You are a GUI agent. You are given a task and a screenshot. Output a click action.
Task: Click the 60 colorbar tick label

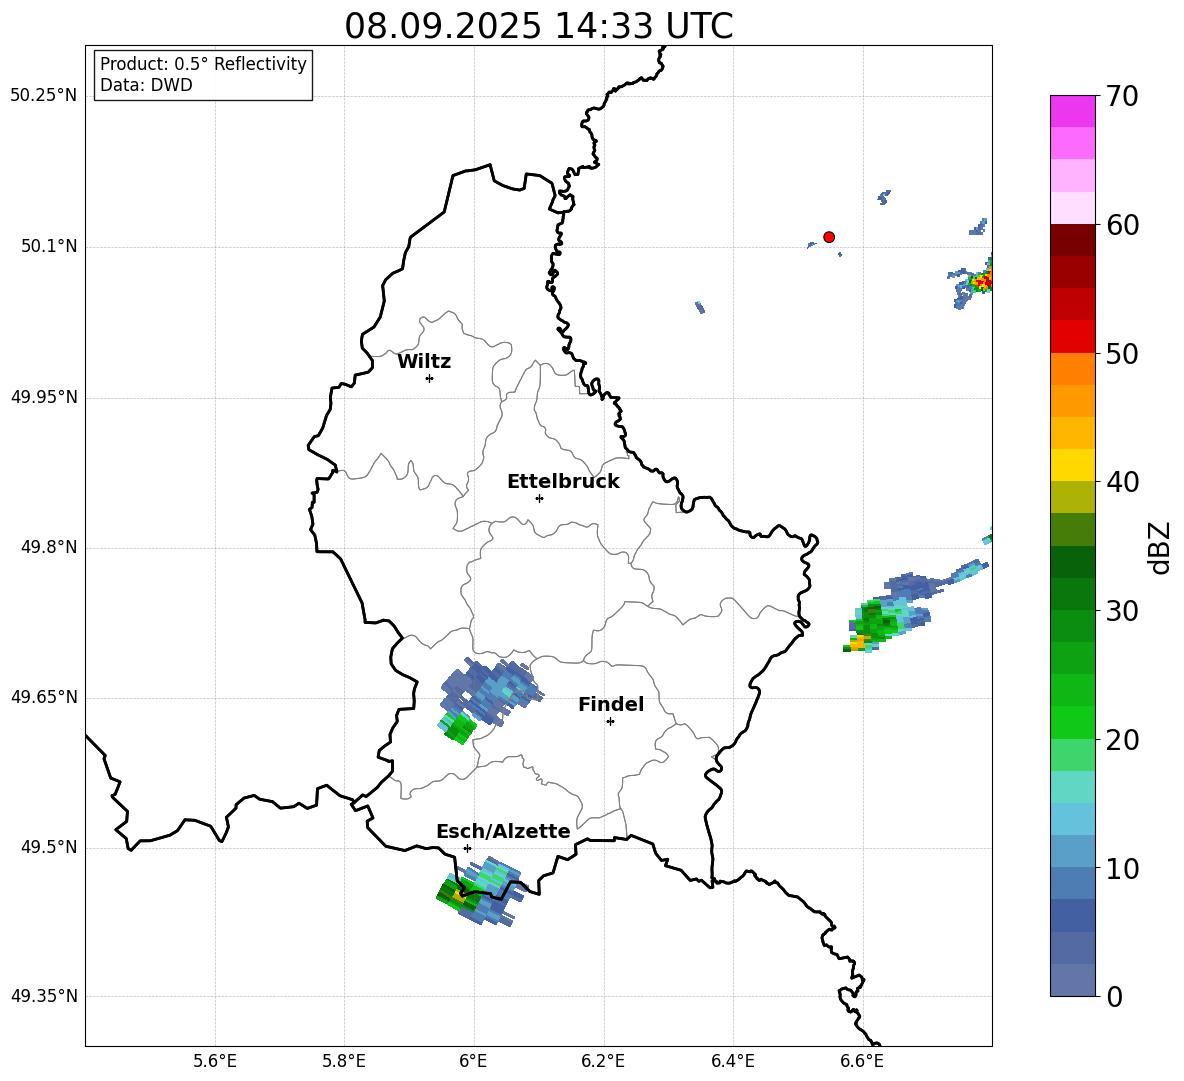[1122, 225]
